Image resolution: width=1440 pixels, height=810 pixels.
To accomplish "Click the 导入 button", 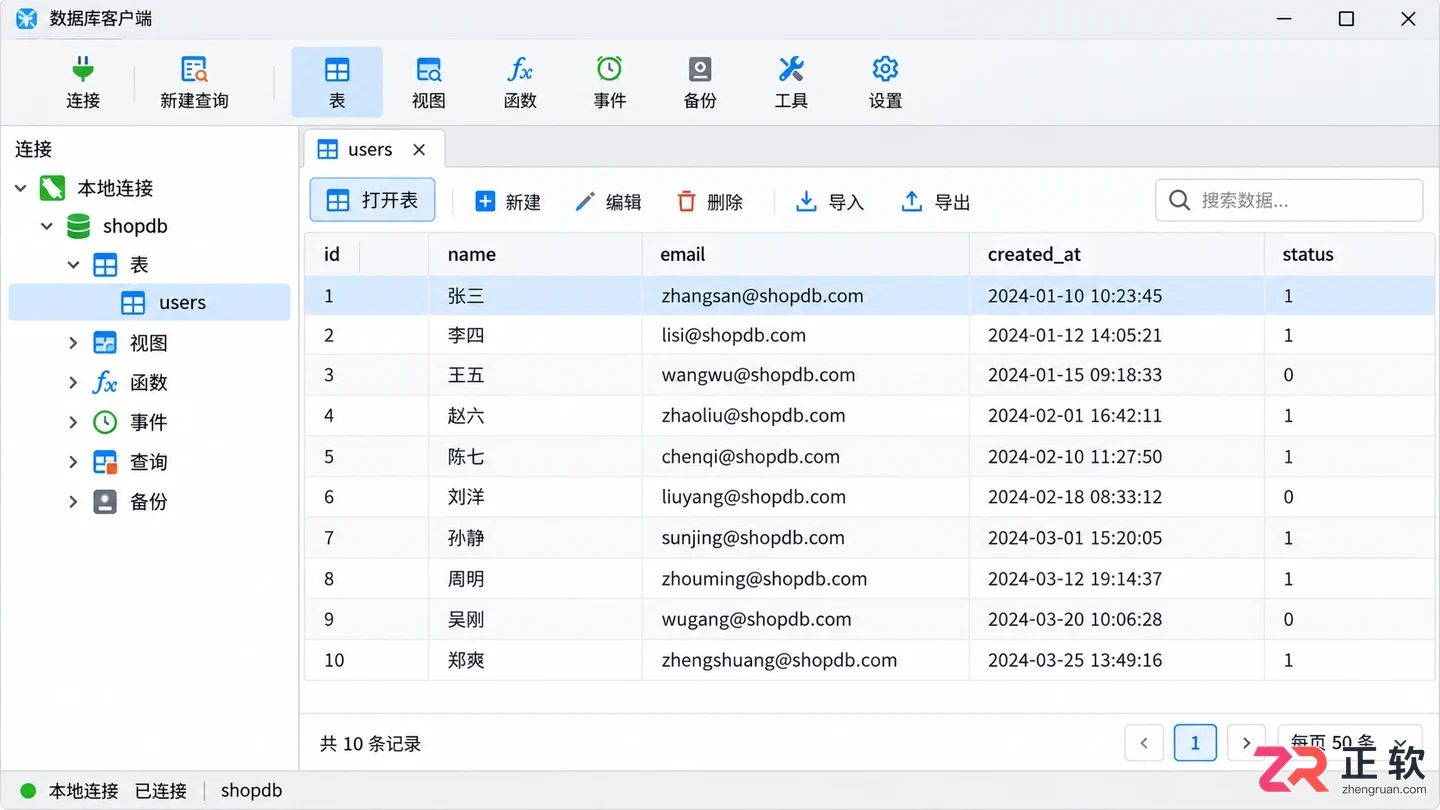I will [829, 202].
